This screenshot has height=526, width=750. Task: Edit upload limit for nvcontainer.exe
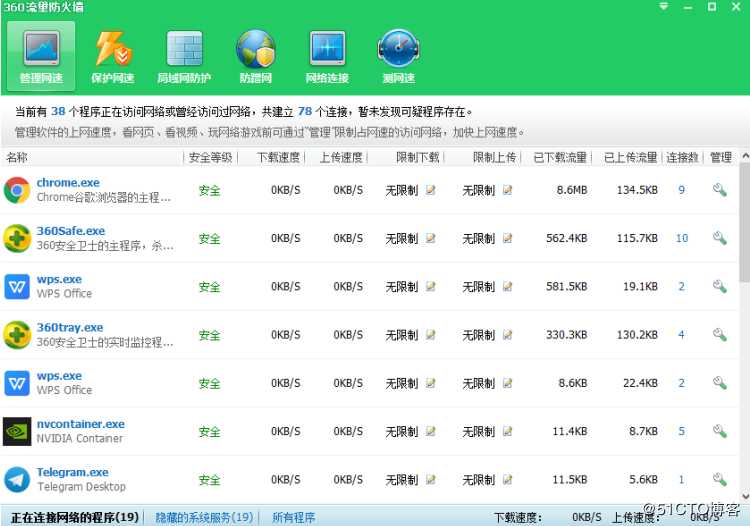click(507, 431)
